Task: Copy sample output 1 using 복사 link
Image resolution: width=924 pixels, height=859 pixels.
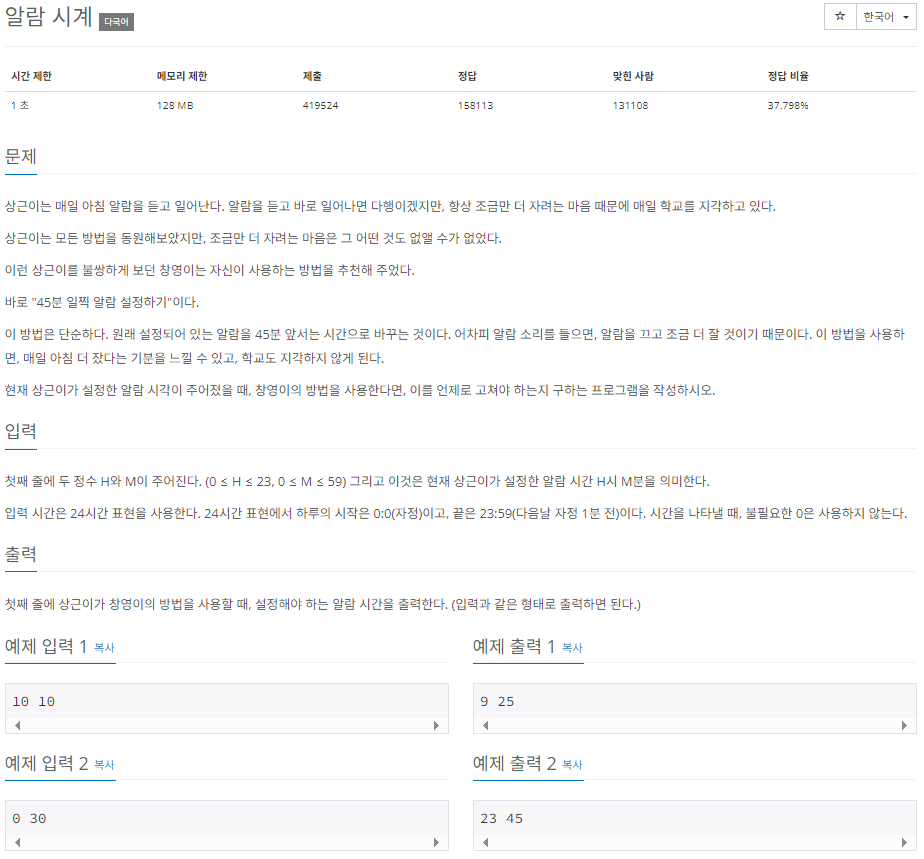Action: point(572,647)
